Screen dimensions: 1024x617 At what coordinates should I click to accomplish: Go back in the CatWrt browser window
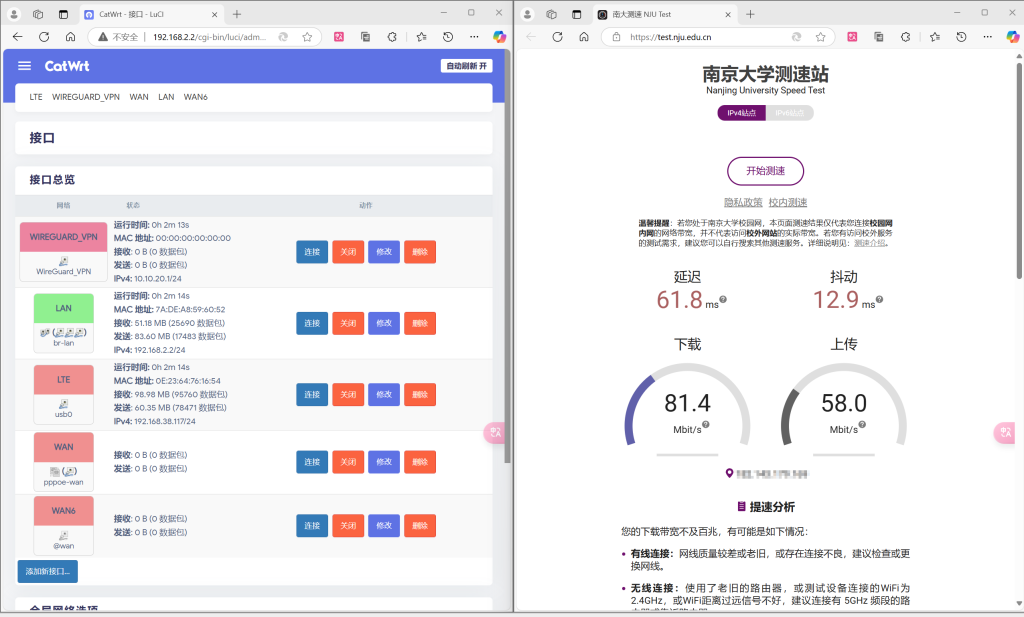18,37
